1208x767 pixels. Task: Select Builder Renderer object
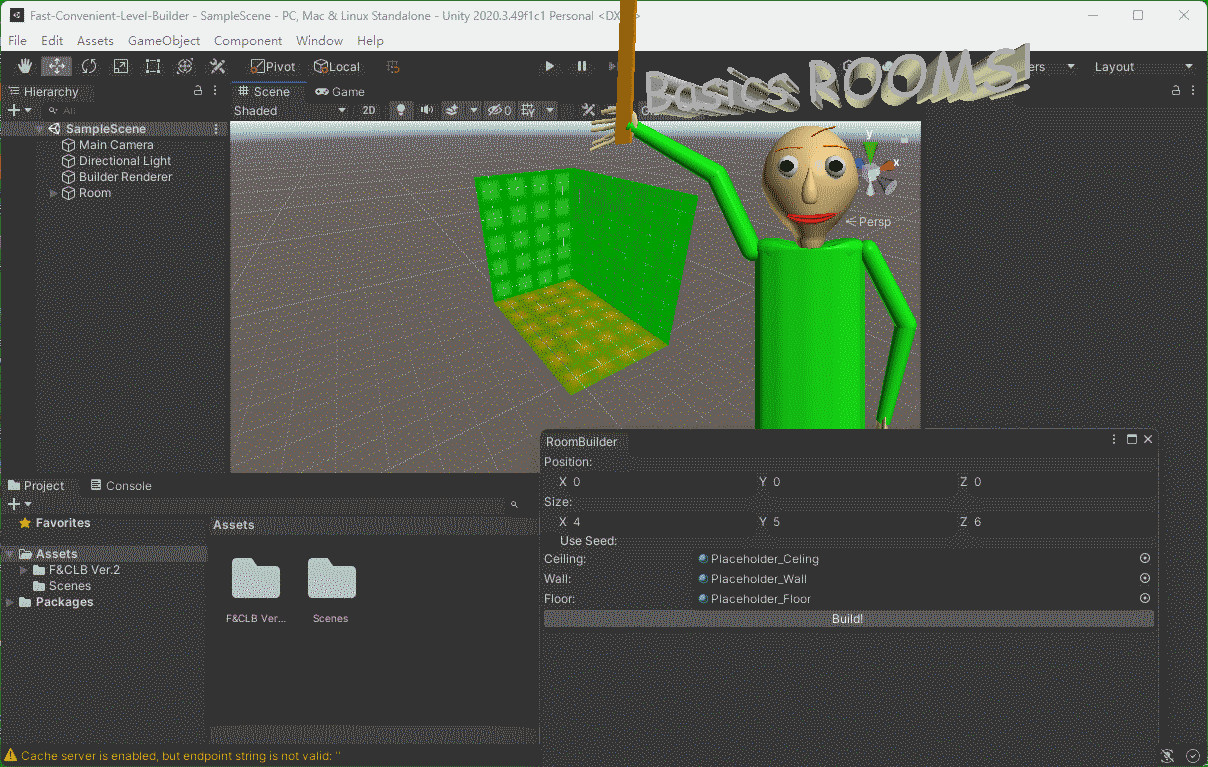tap(125, 177)
